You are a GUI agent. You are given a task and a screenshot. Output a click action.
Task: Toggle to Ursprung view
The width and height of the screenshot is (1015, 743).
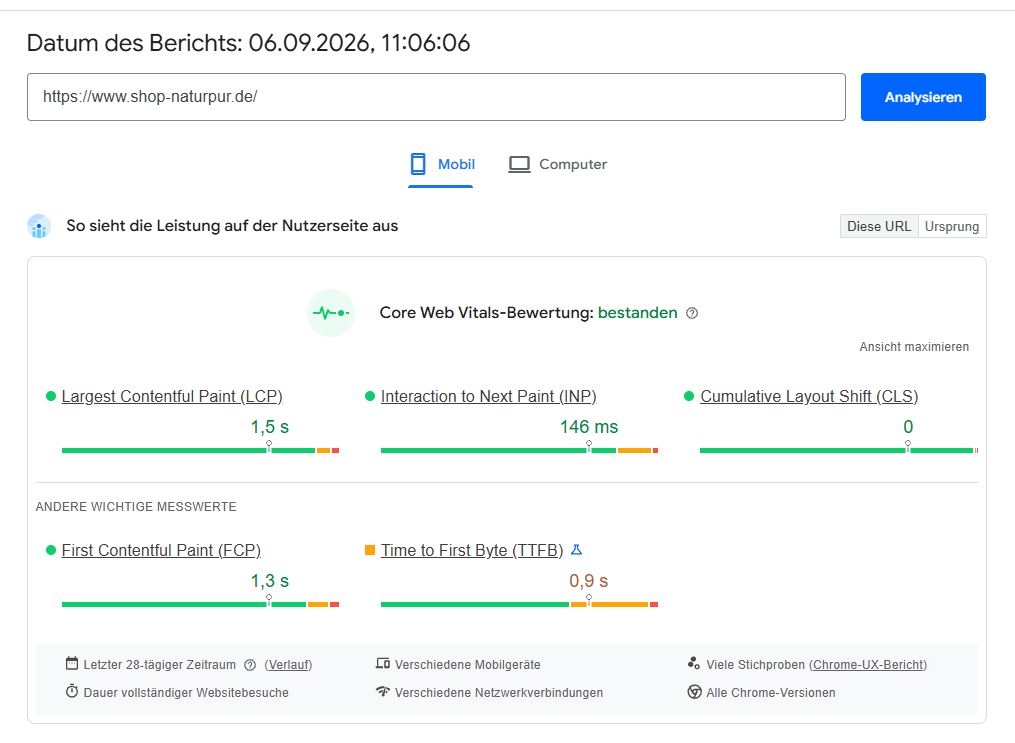point(952,227)
